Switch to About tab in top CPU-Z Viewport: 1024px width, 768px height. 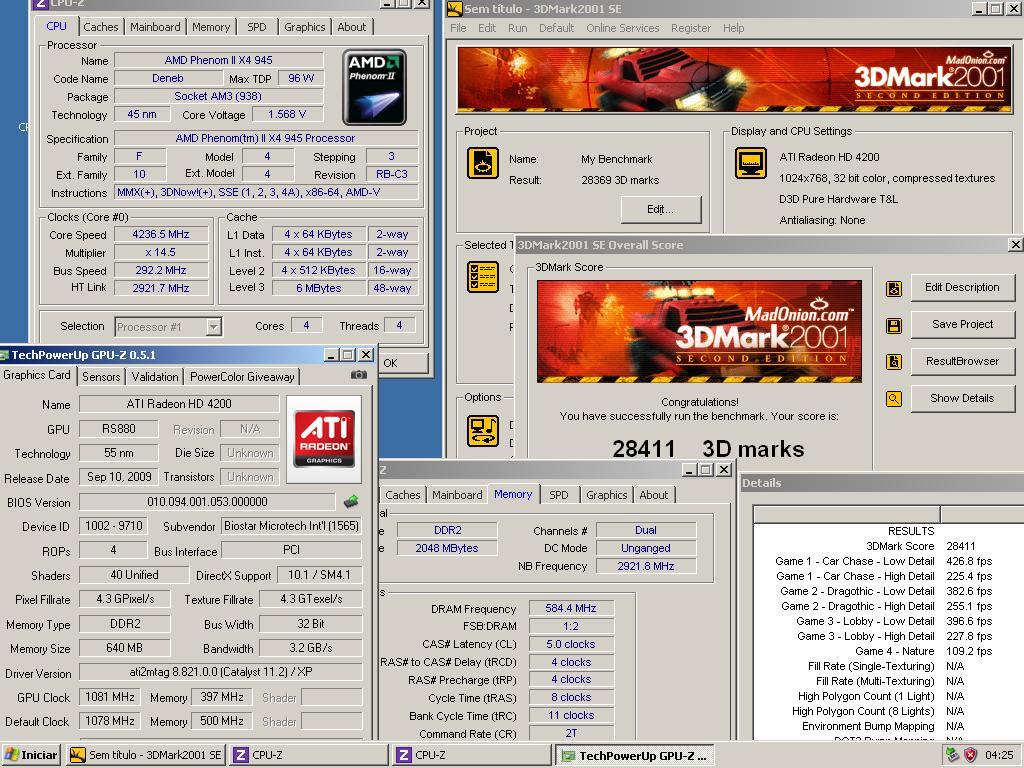point(351,27)
